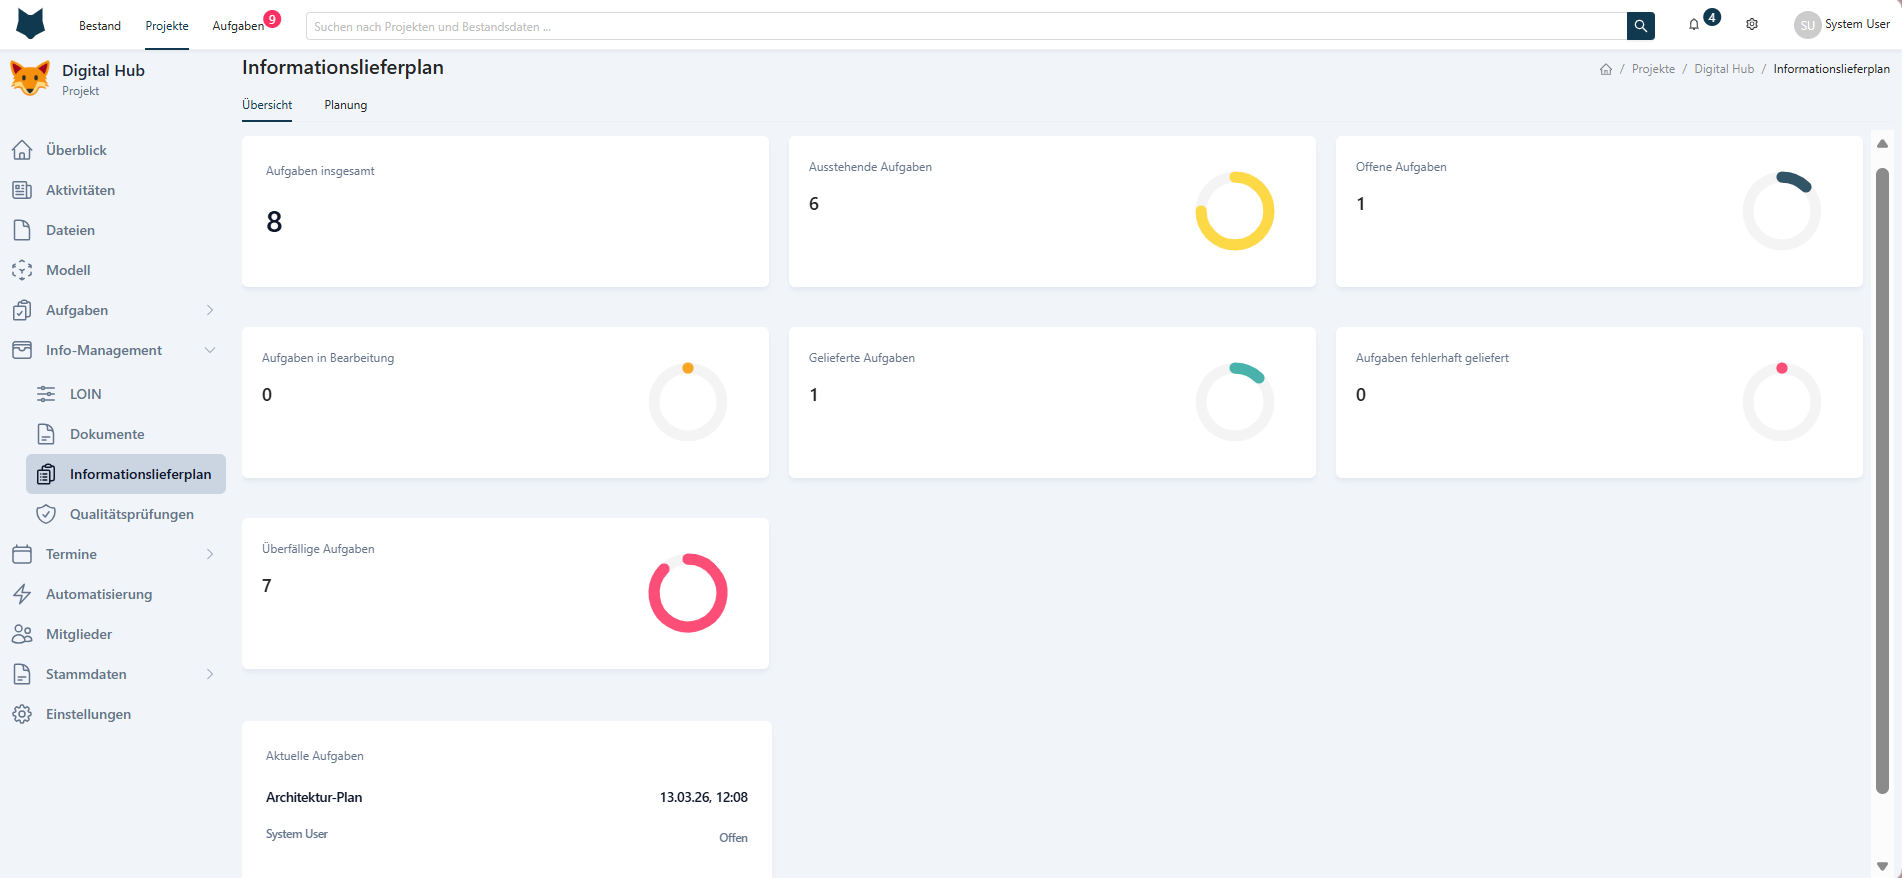Screen dimensions: 1902x878
Task: Click the Aktivitäten icon in the sidebar
Action: [22, 190]
